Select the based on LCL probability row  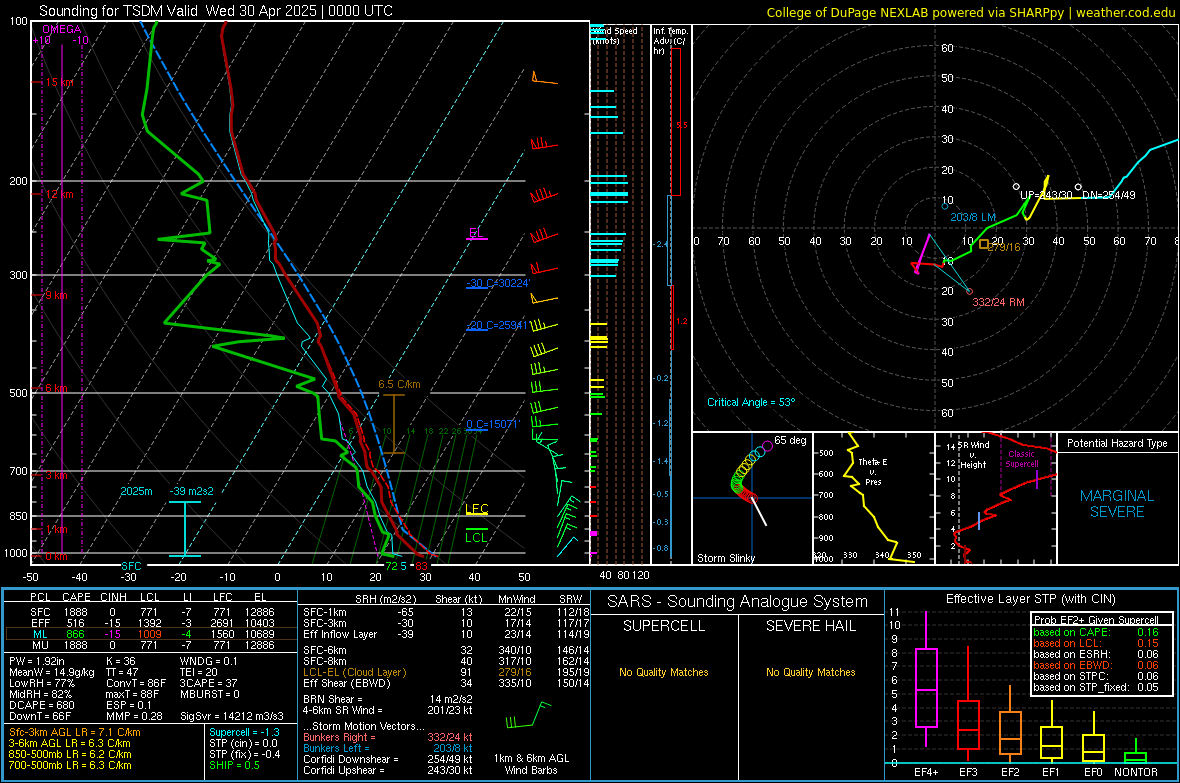click(1096, 643)
